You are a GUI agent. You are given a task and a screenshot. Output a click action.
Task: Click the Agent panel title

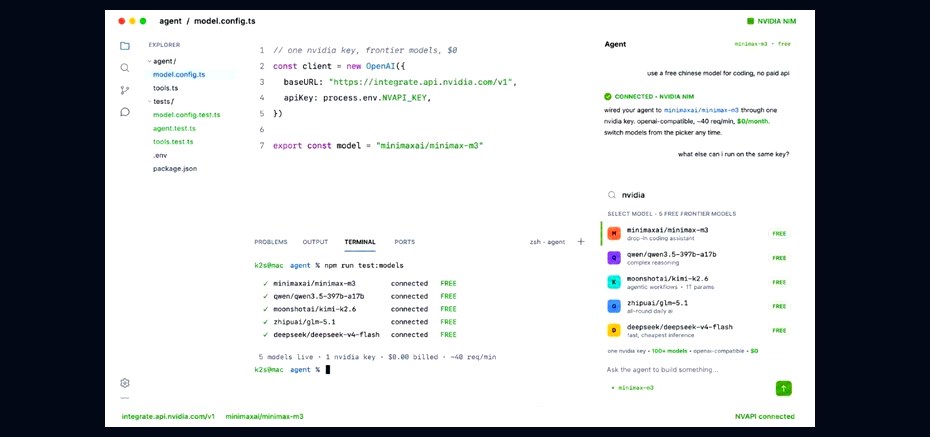coord(615,44)
